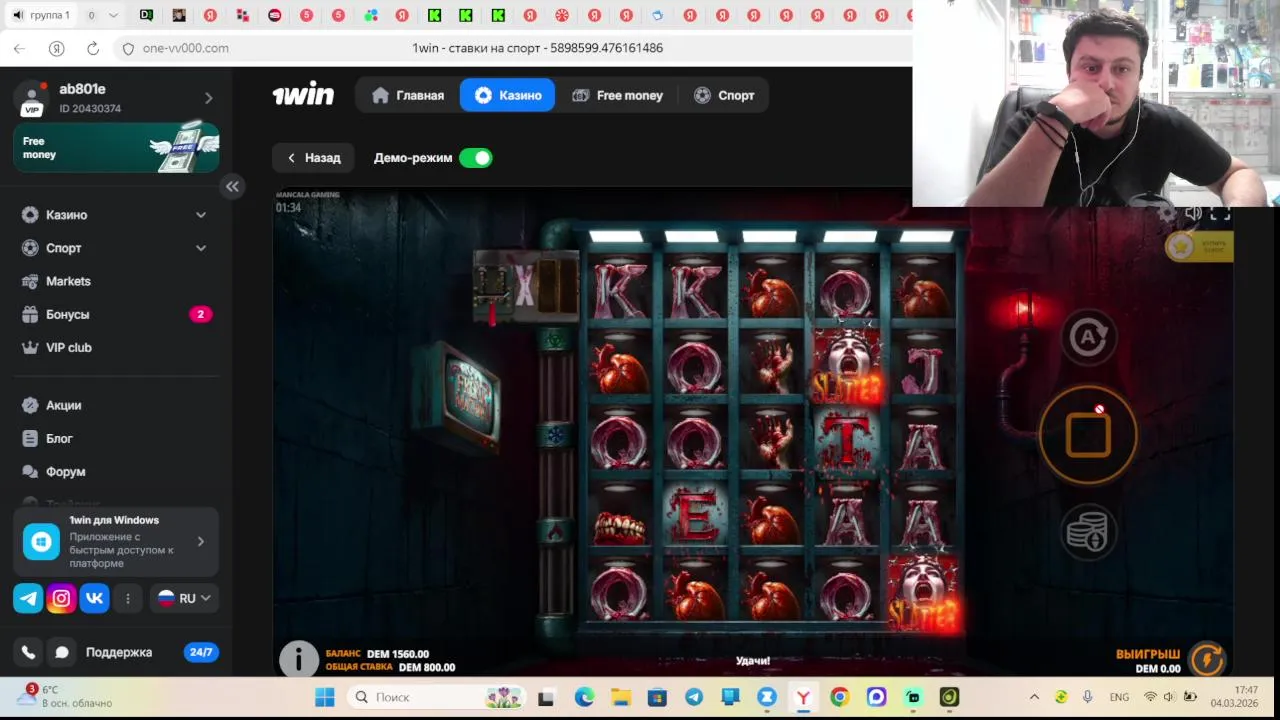Expand the Казино sidebar section

click(115, 215)
